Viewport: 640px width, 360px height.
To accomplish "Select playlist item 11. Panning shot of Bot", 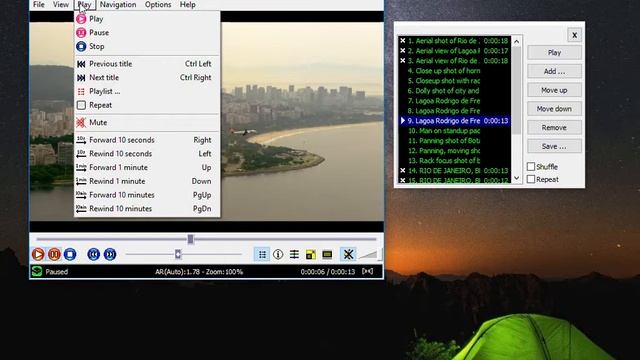I will pos(455,141).
